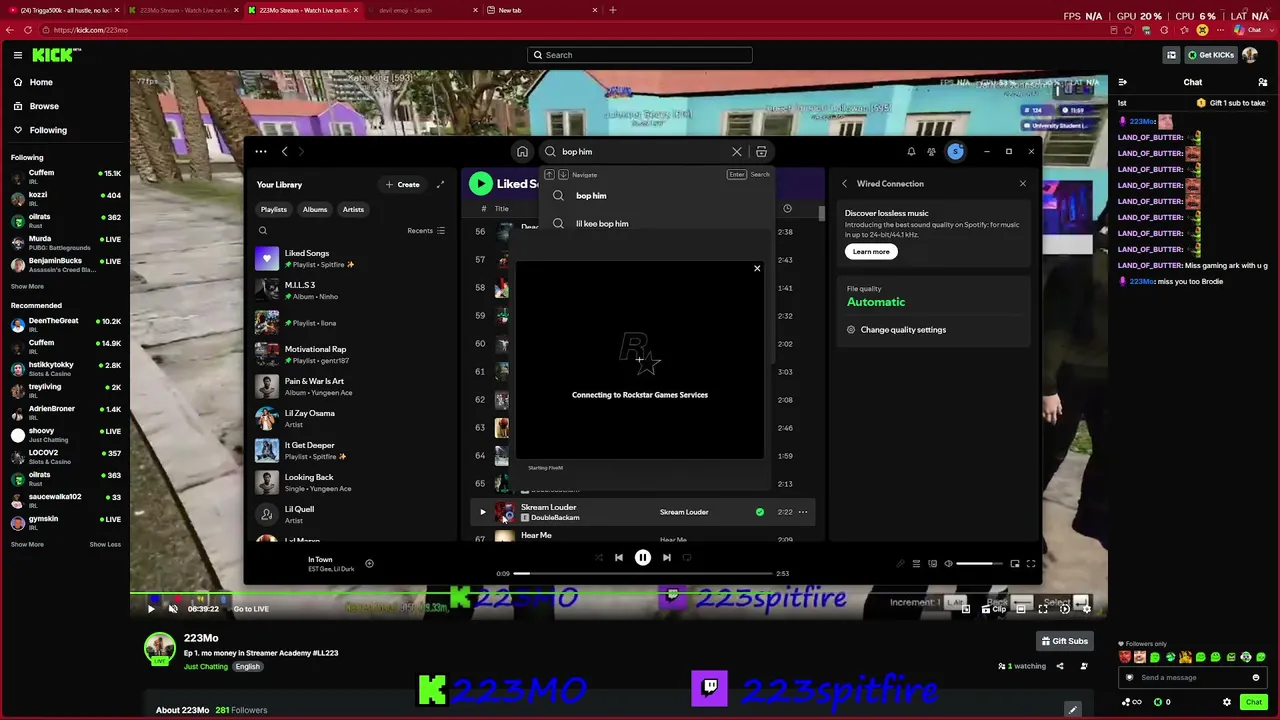The image size is (1280, 720).
Task: Play the Skream Louder track
Action: pyautogui.click(x=482, y=512)
